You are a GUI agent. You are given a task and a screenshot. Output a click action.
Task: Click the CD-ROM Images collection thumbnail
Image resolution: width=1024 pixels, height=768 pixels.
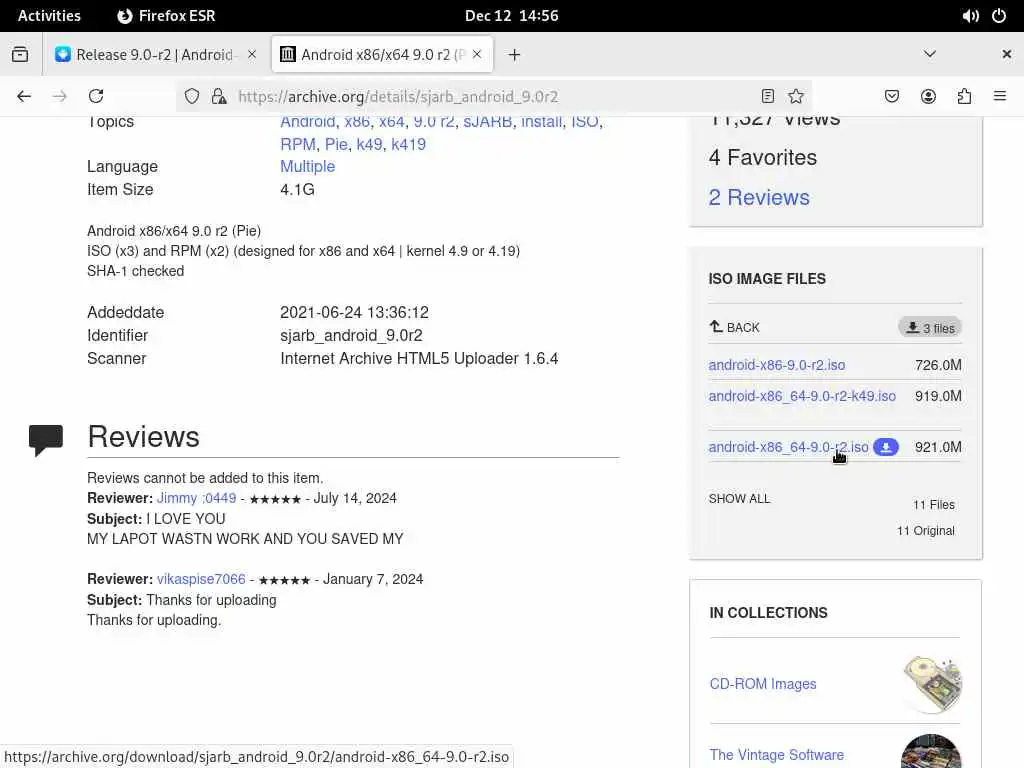tap(933, 684)
